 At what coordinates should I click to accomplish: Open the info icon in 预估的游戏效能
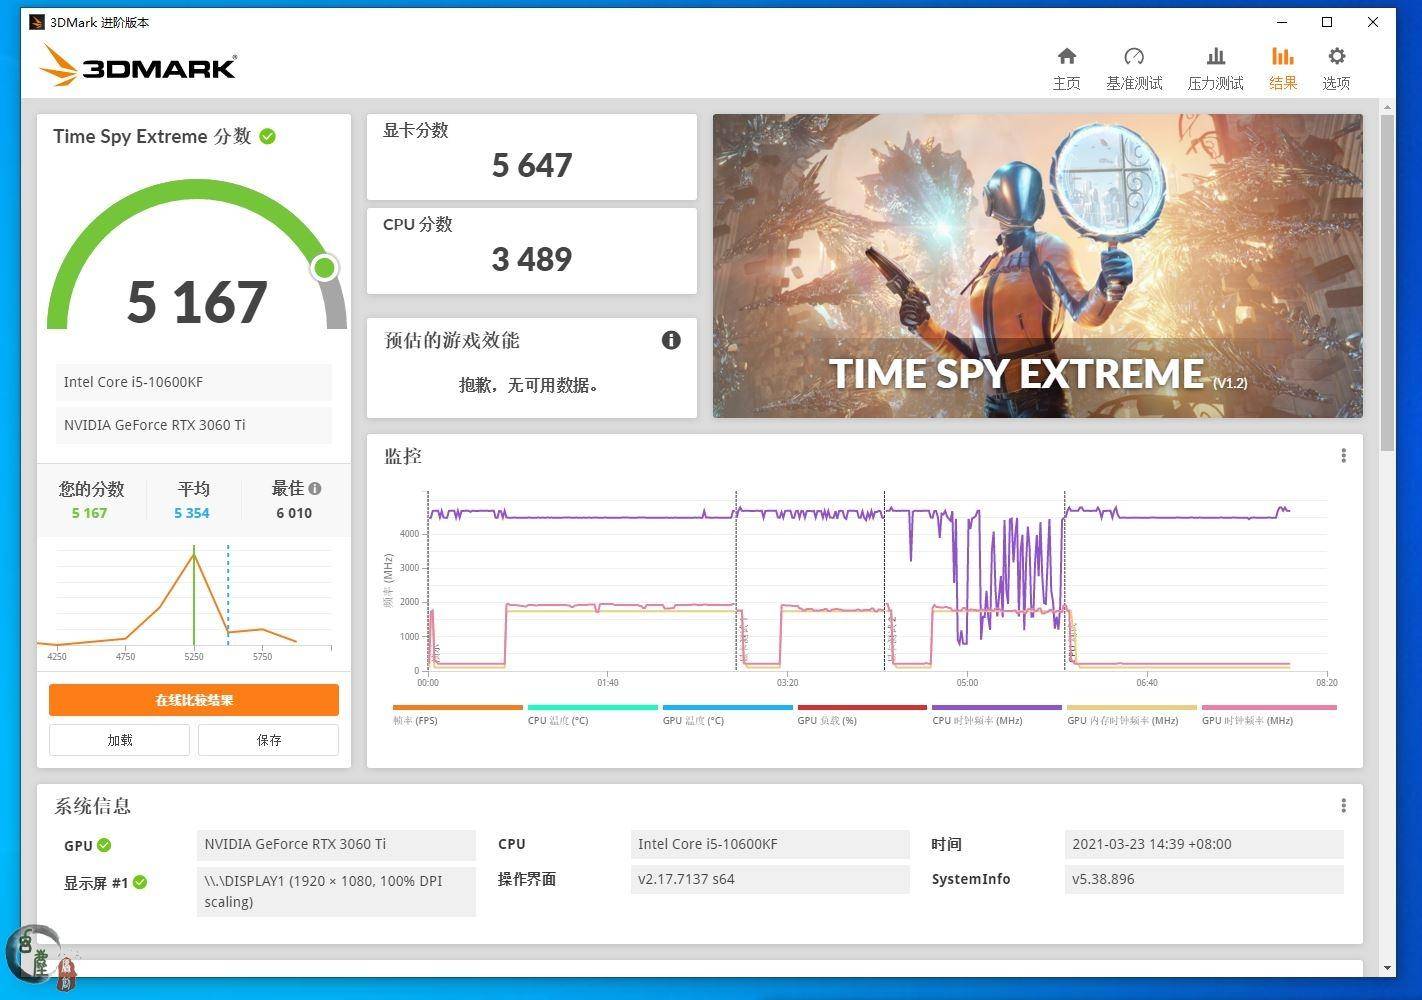click(671, 340)
